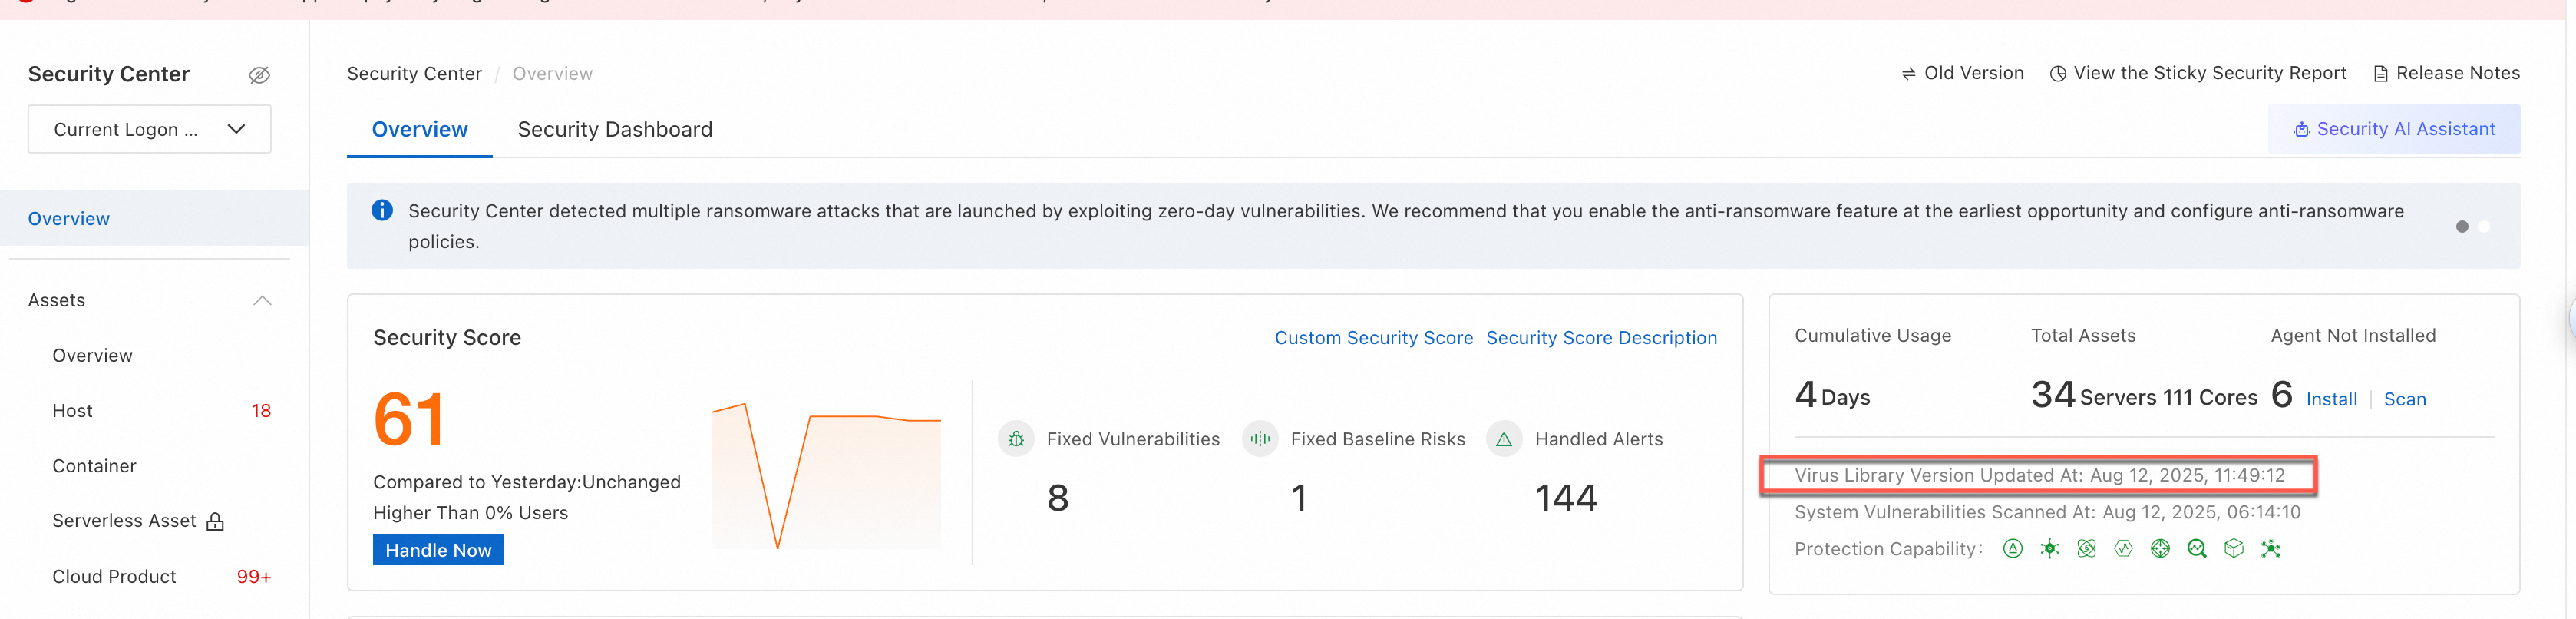Switch to the Security Dashboard tab
The width and height of the screenshot is (2576, 619).
click(x=614, y=129)
